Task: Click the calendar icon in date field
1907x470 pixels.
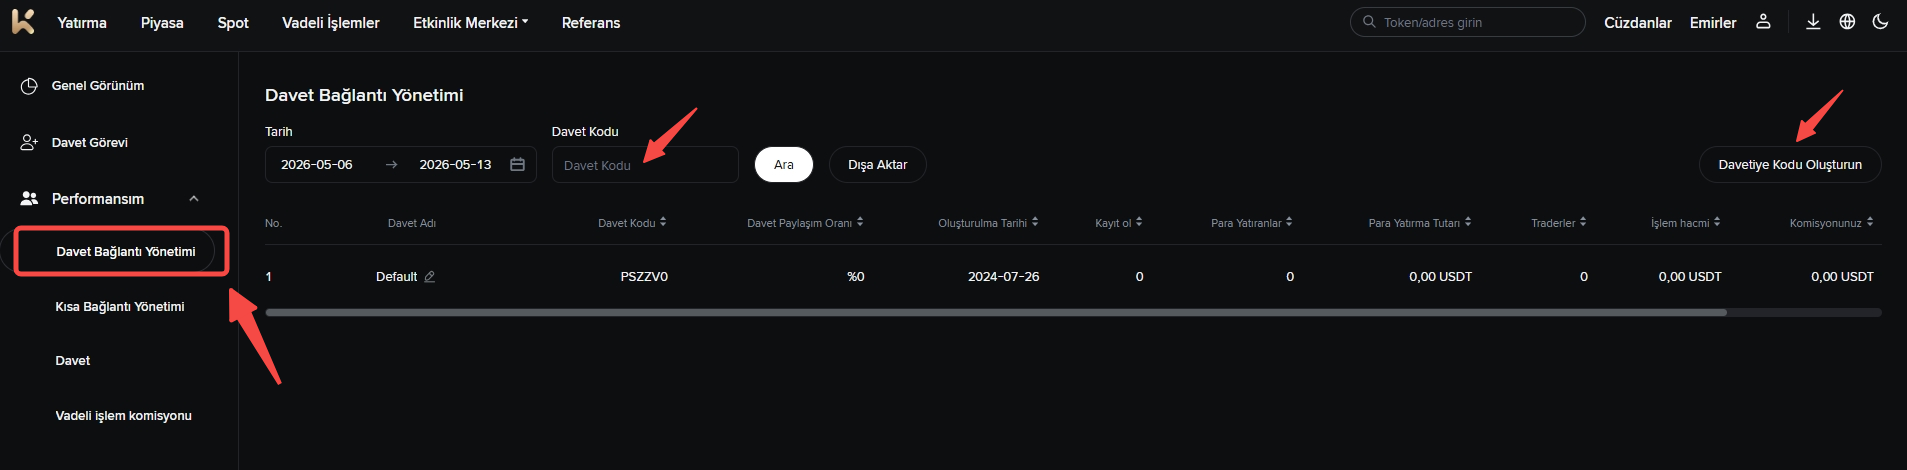Action: 517,164
